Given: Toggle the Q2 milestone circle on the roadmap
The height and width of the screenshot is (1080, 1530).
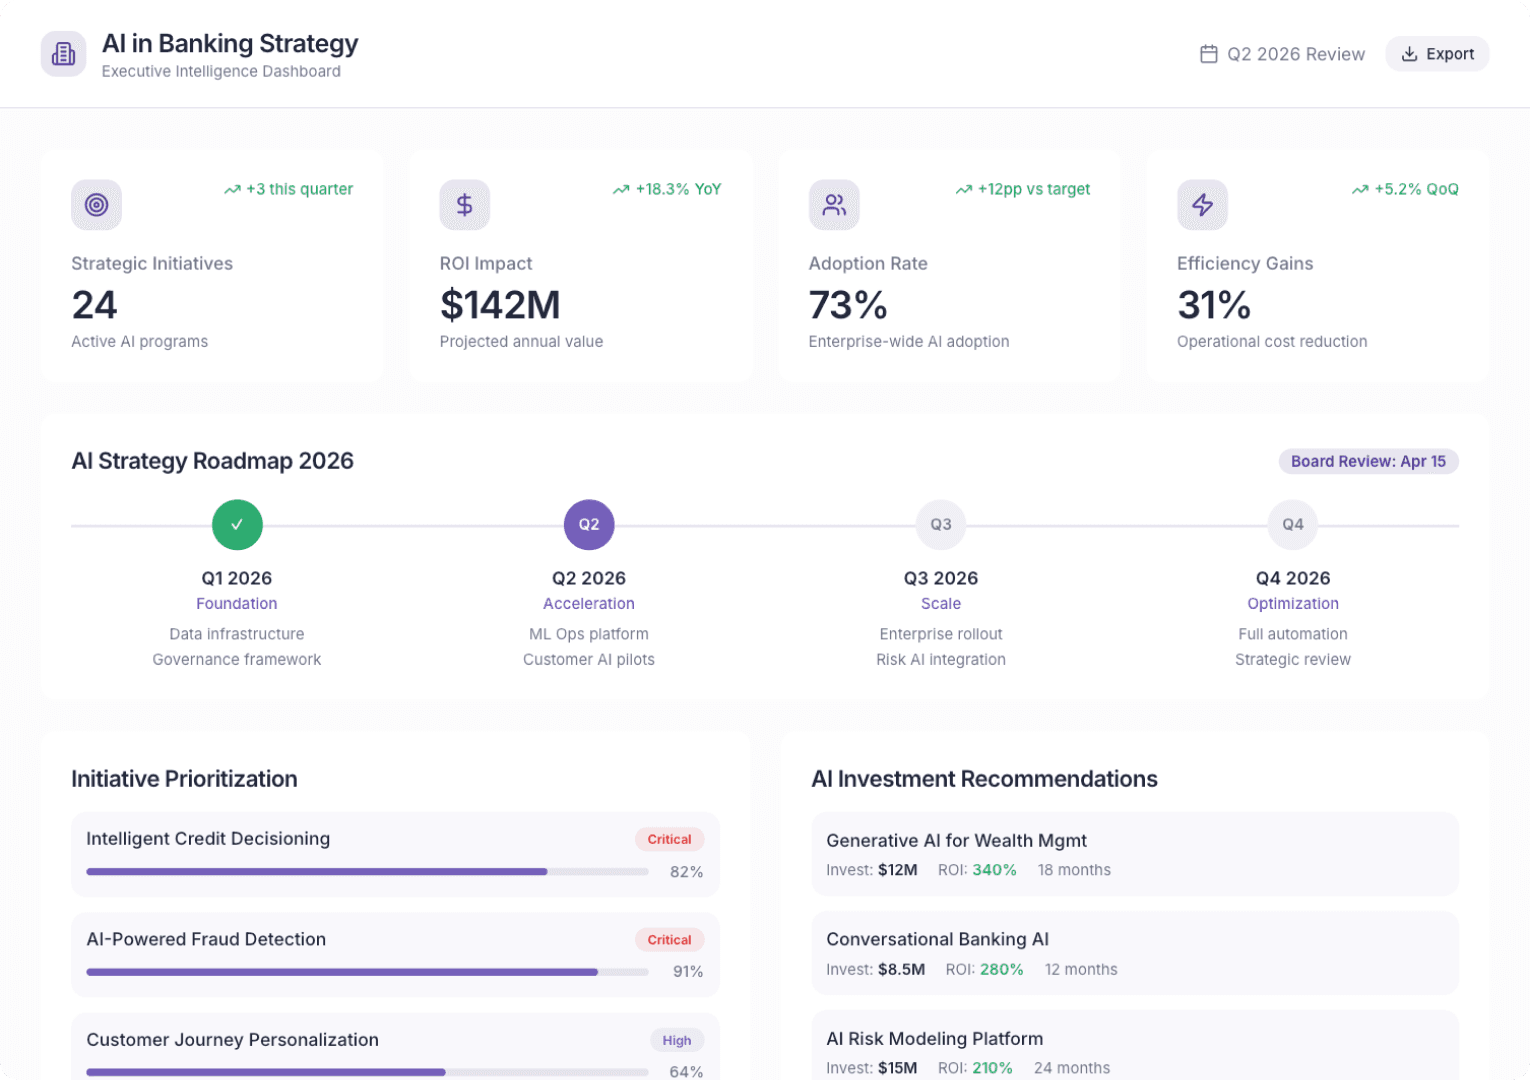Looking at the screenshot, I should (x=589, y=524).
